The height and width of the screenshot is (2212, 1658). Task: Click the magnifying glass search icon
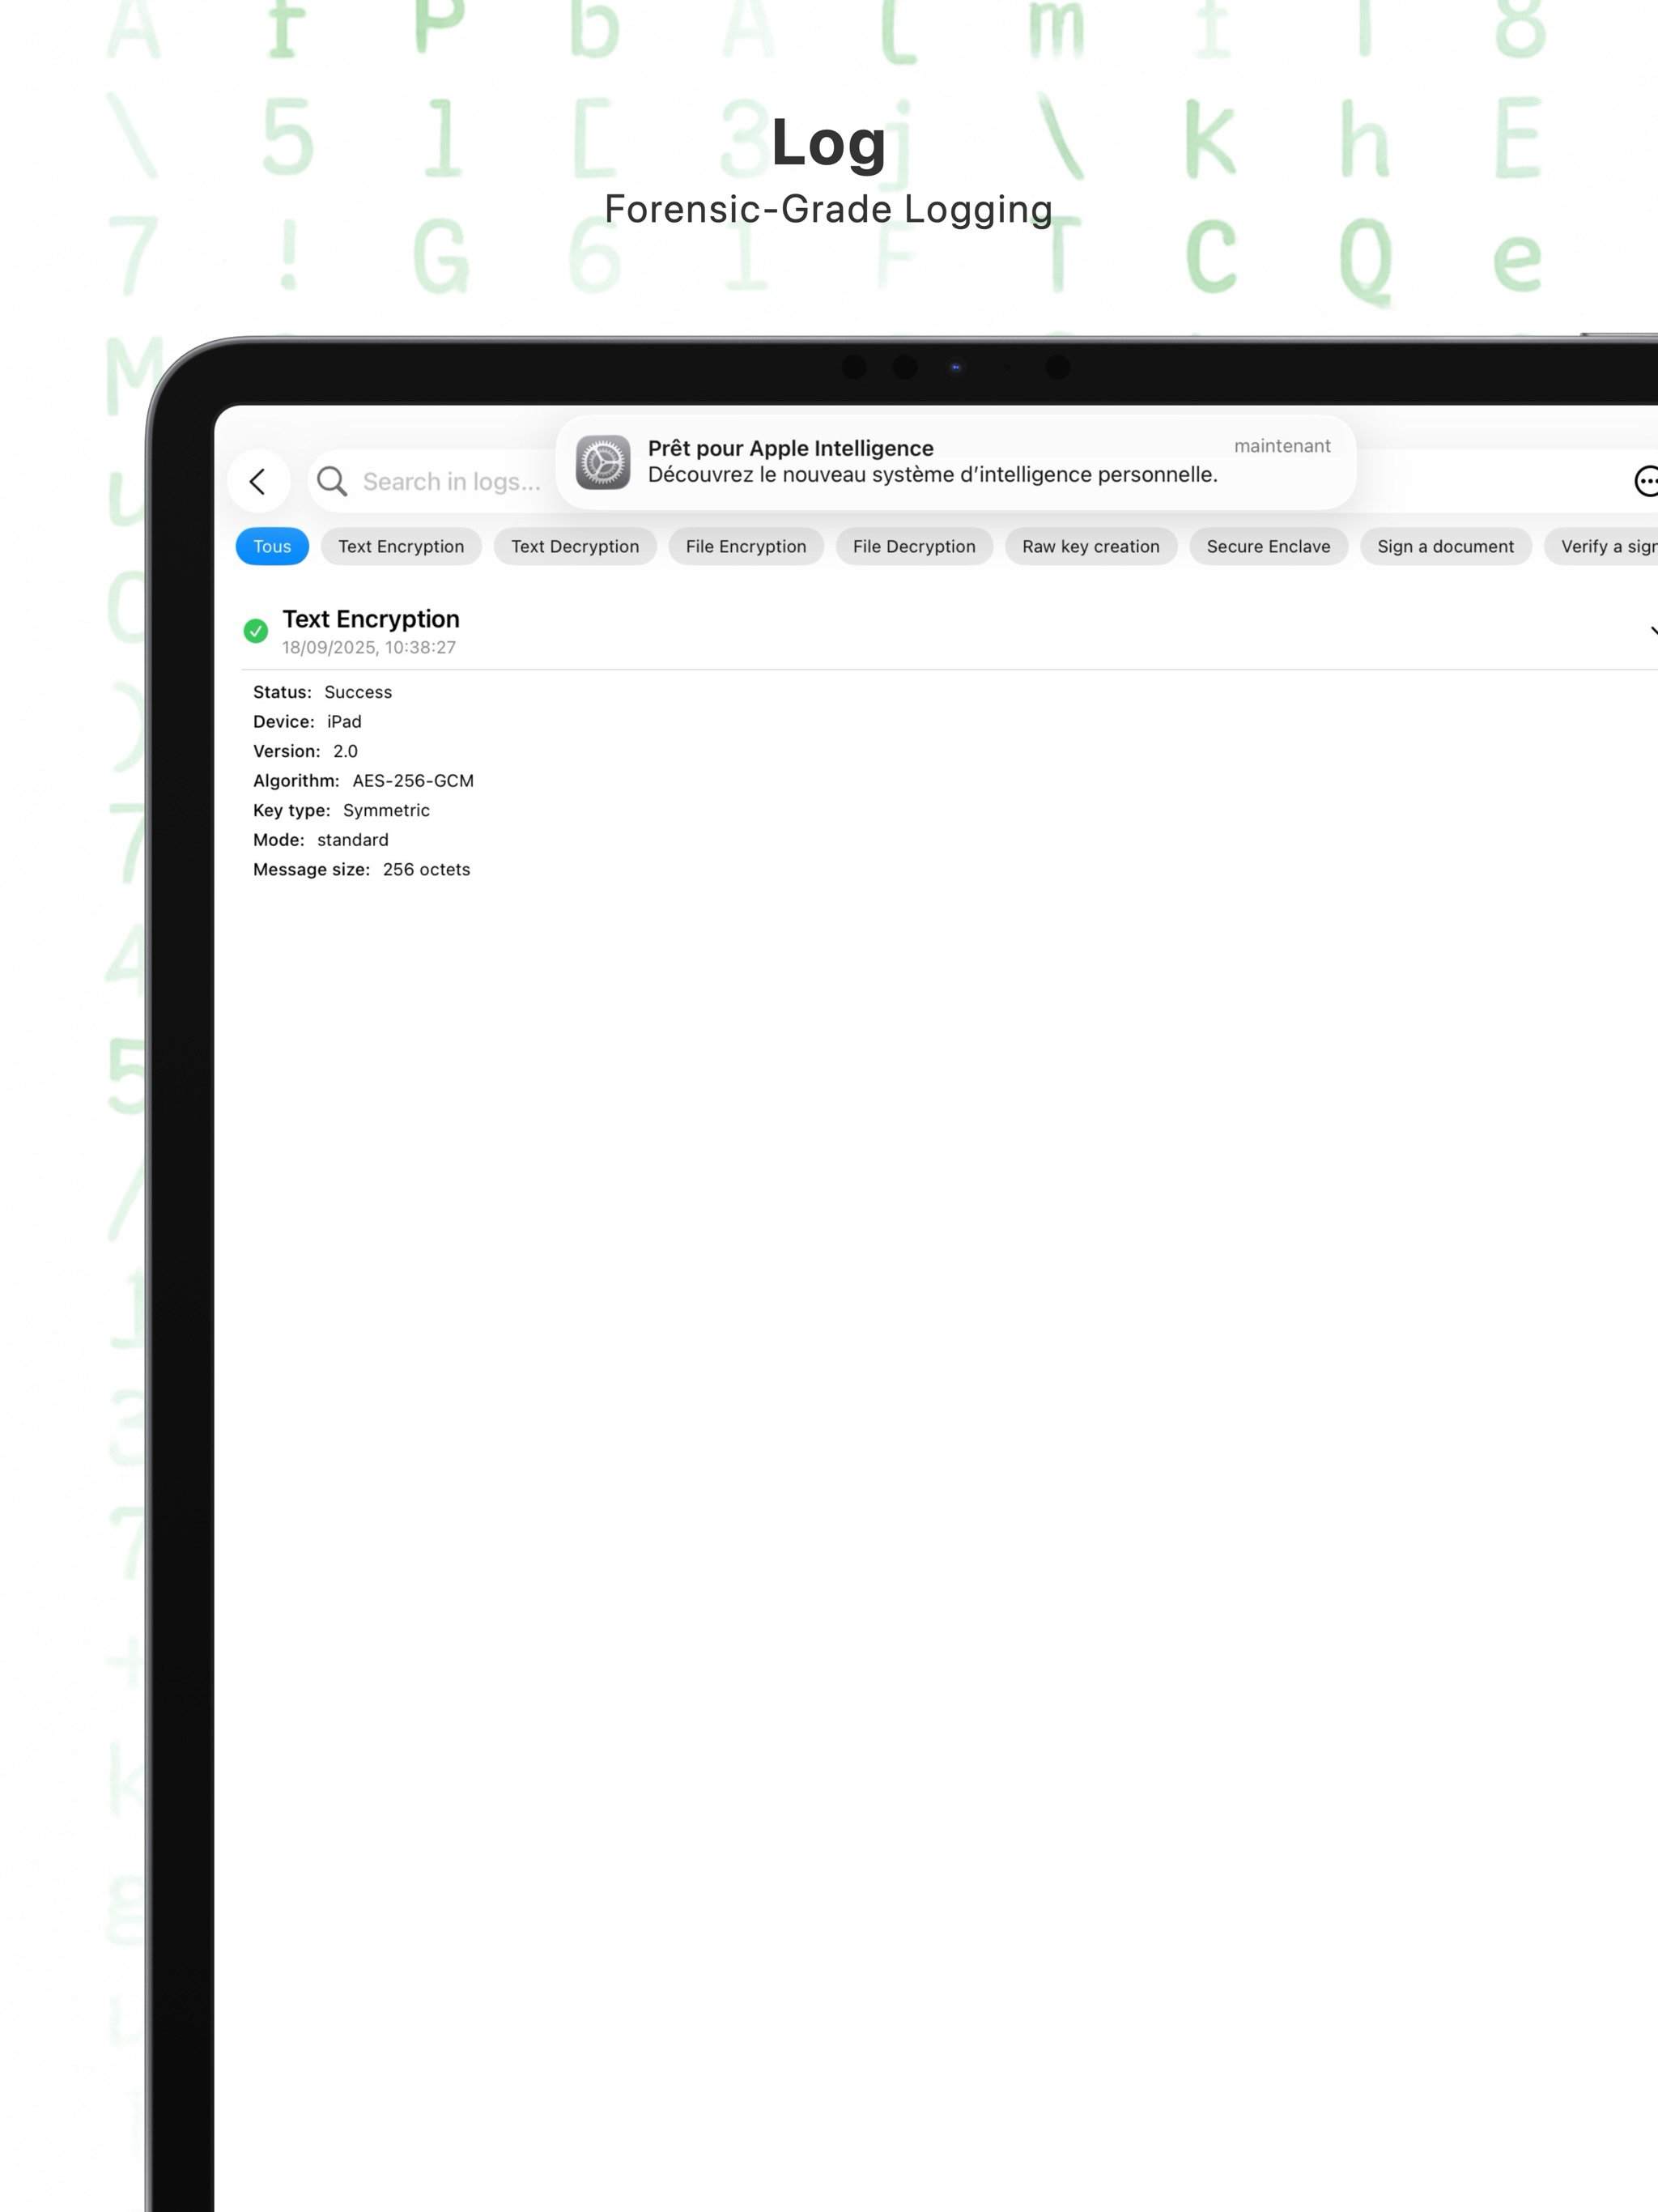pos(332,482)
